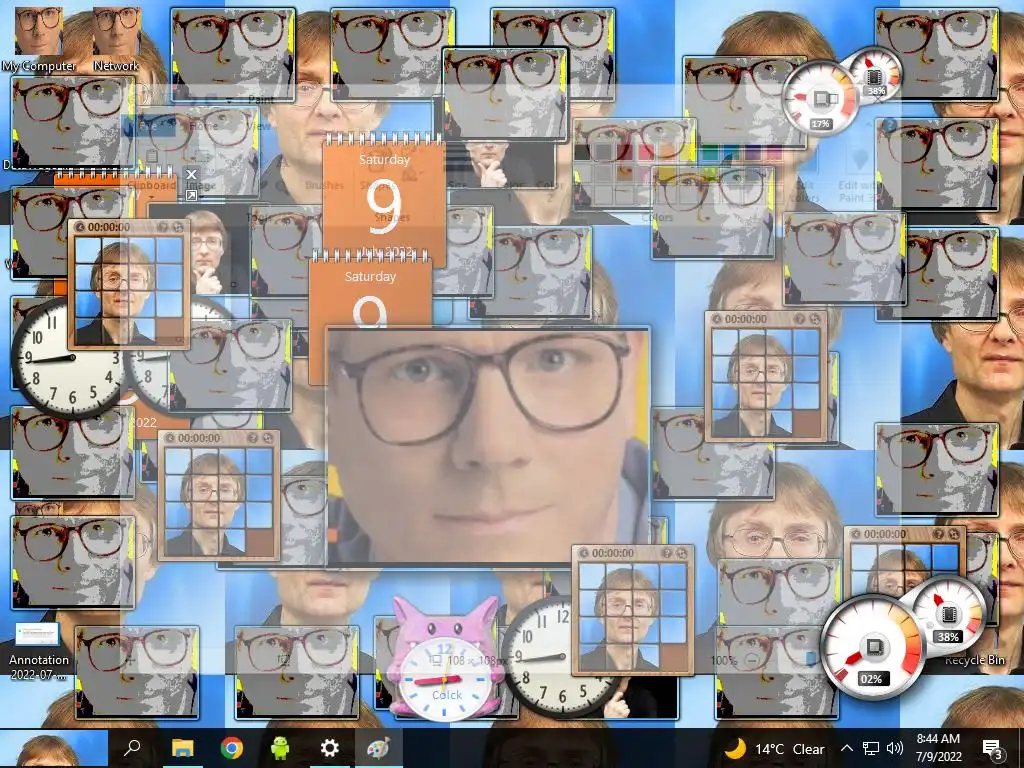Launch Google Chrome from the taskbar
The image size is (1024, 768).
(x=232, y=748)
